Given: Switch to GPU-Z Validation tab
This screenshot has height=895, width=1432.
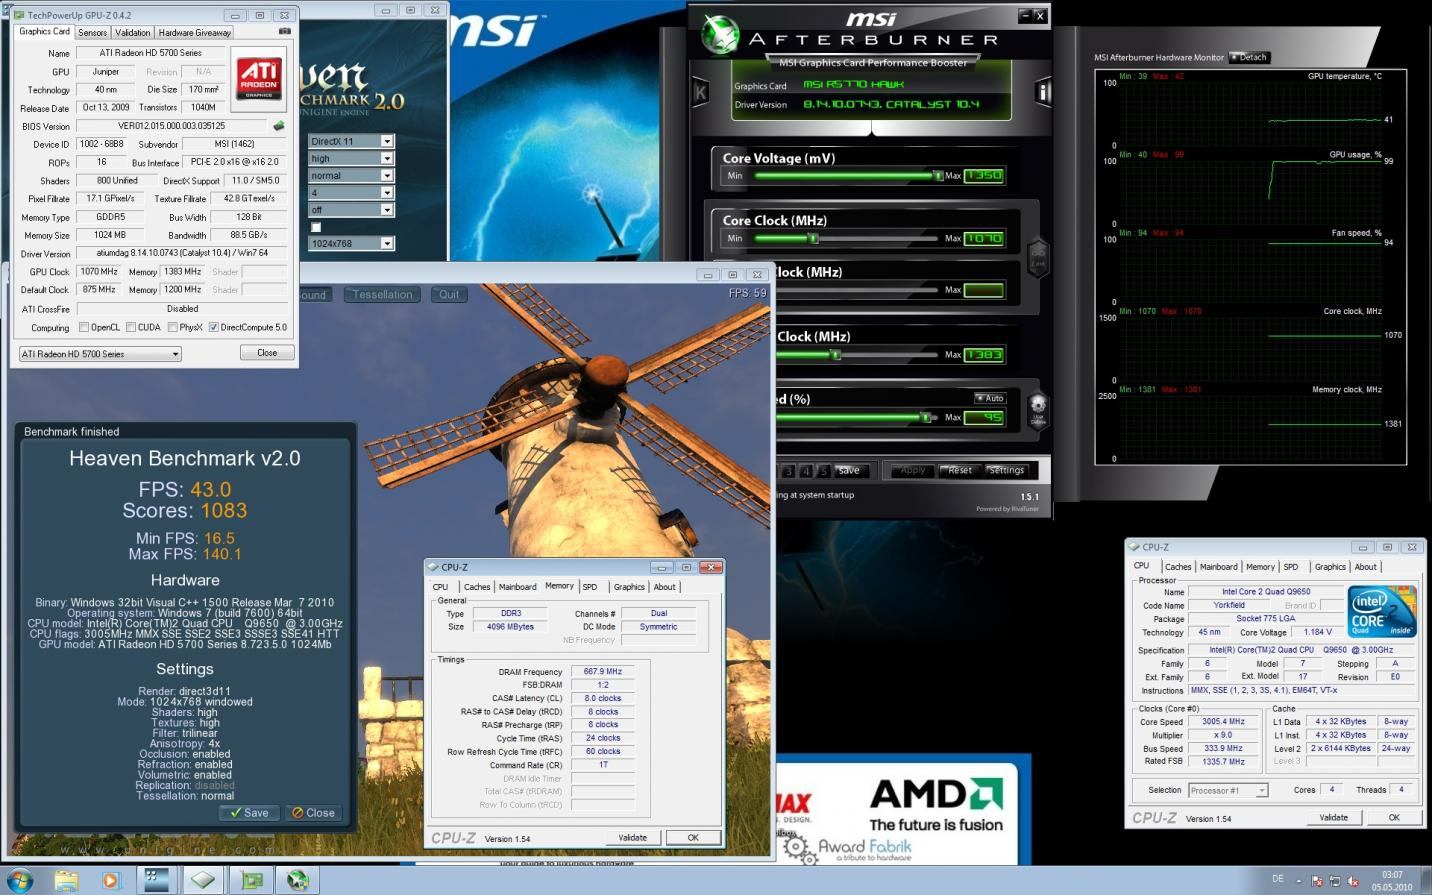Looking at the screenshot, I should 132,32.
